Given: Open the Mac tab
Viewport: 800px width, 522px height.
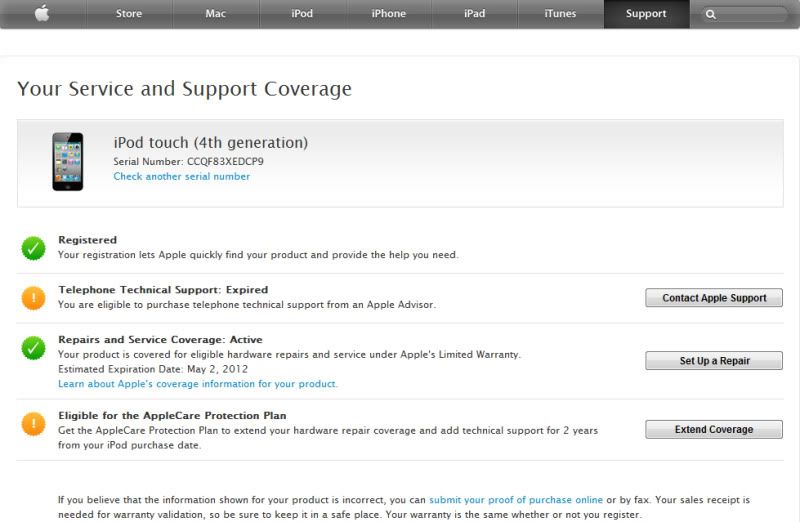Looking at the screenshot, I should tap(215, 14).
